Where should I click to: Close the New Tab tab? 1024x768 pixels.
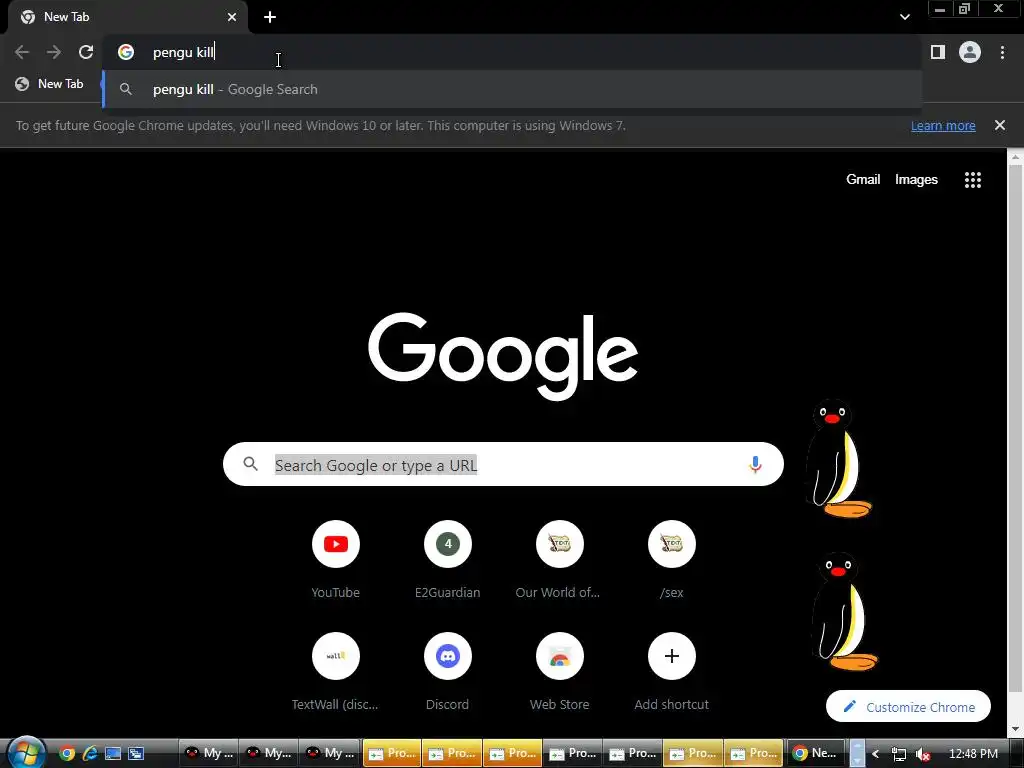click(x=232, y=17)
